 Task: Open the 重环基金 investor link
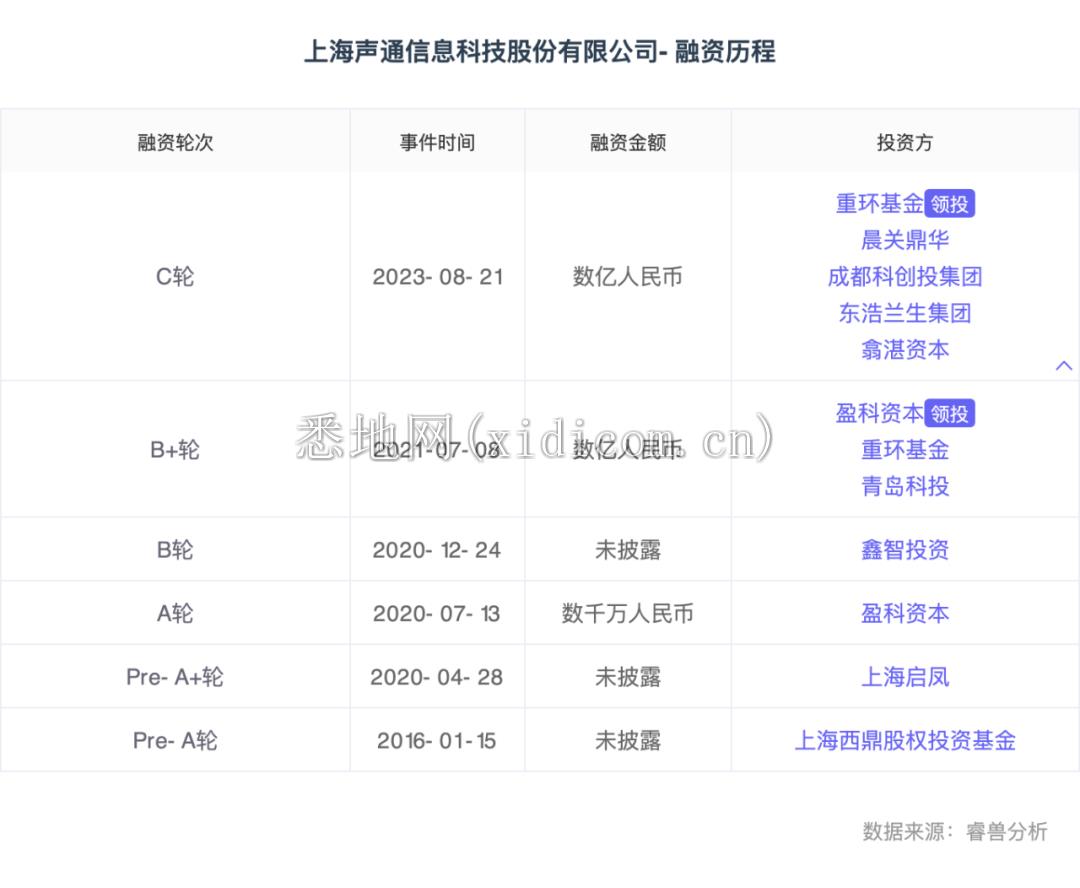pos(878,203)
